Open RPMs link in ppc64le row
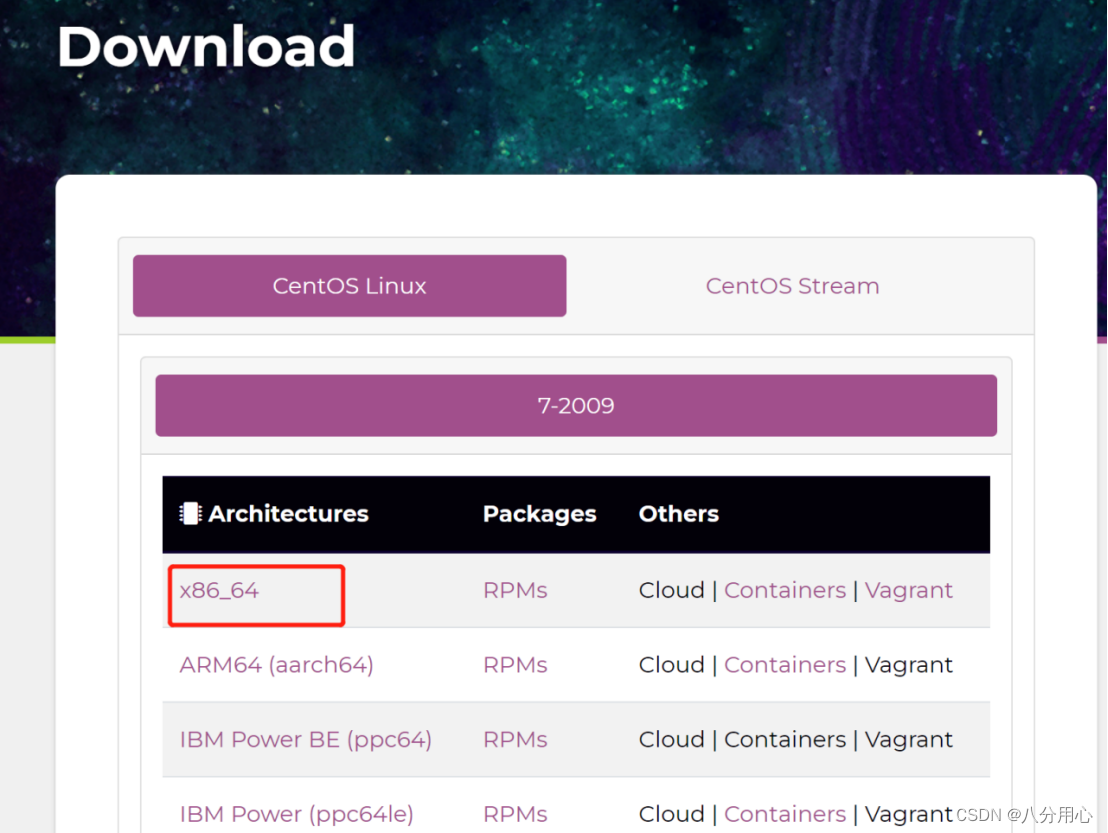 (515, 815)
